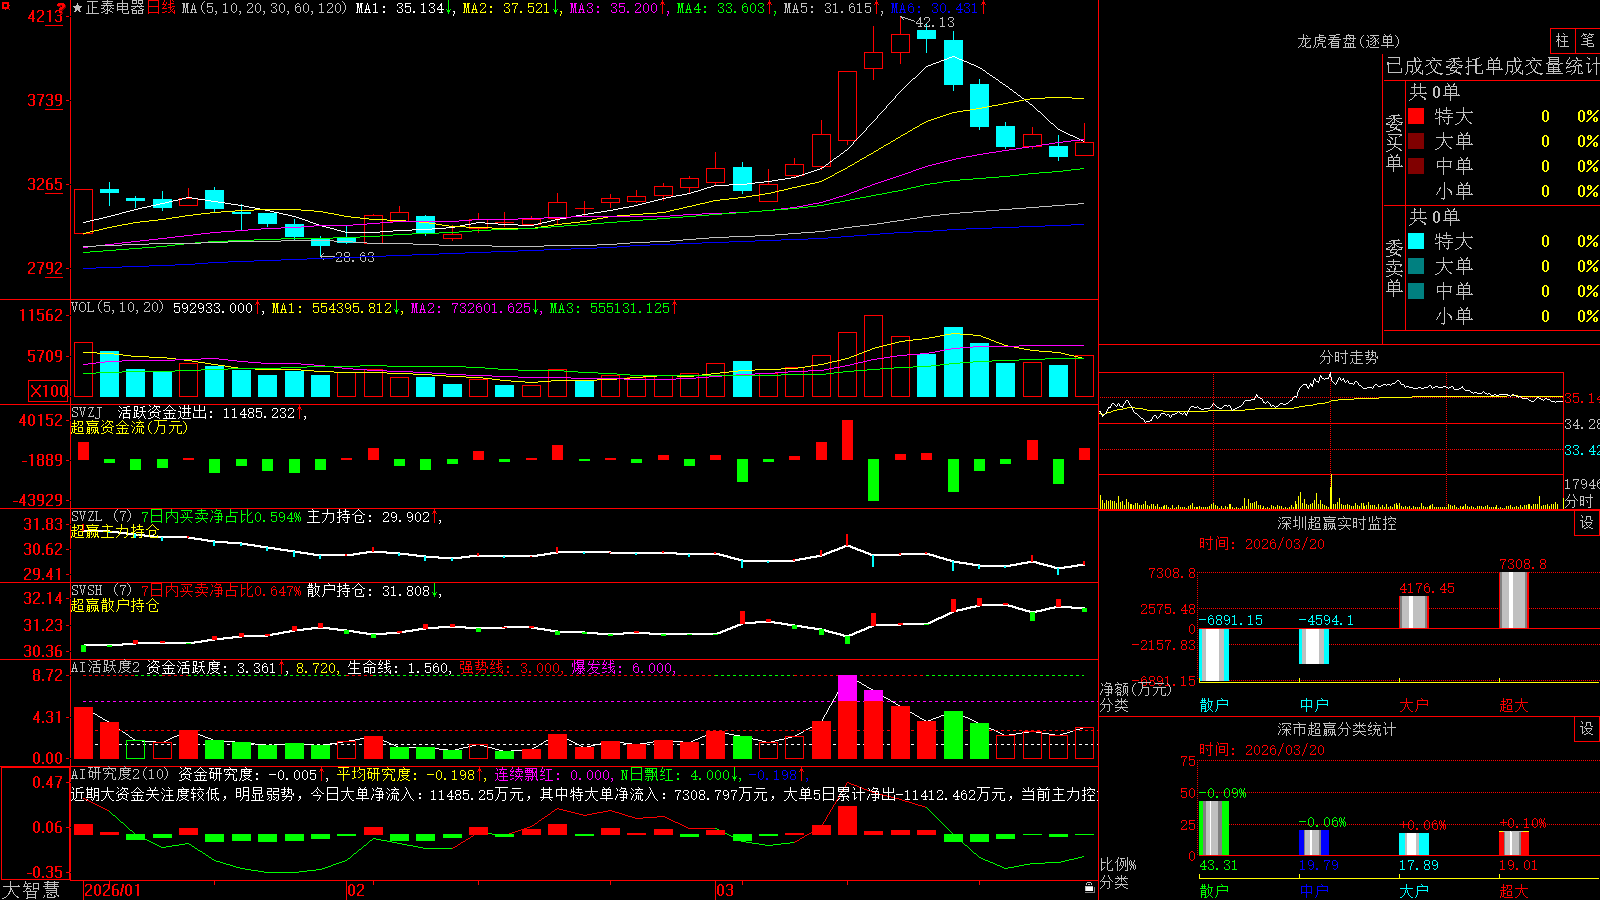Click the 委买单 vertical section label
Screen dimensions: 1600x900
(1394, 143)
